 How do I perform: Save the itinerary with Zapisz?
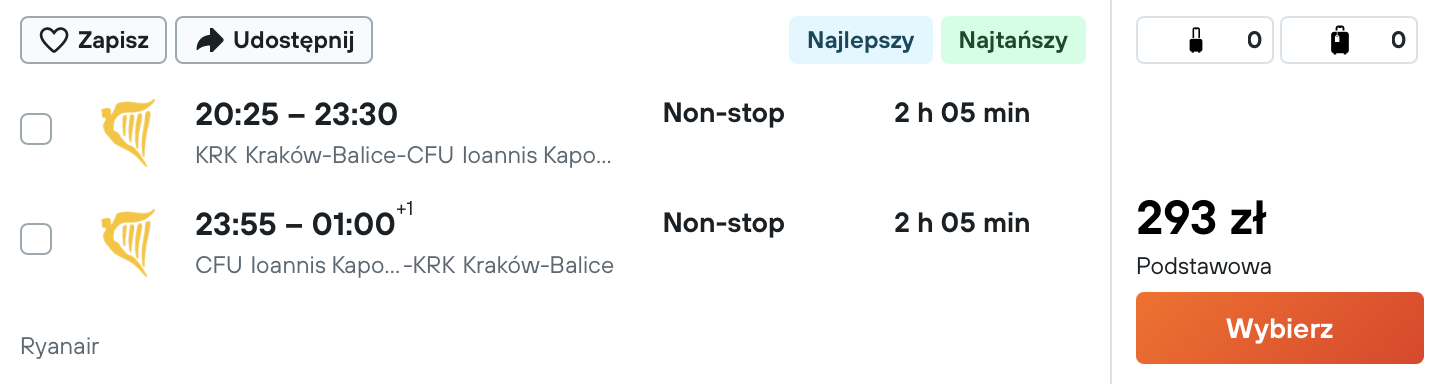click(x=95, y=41)
